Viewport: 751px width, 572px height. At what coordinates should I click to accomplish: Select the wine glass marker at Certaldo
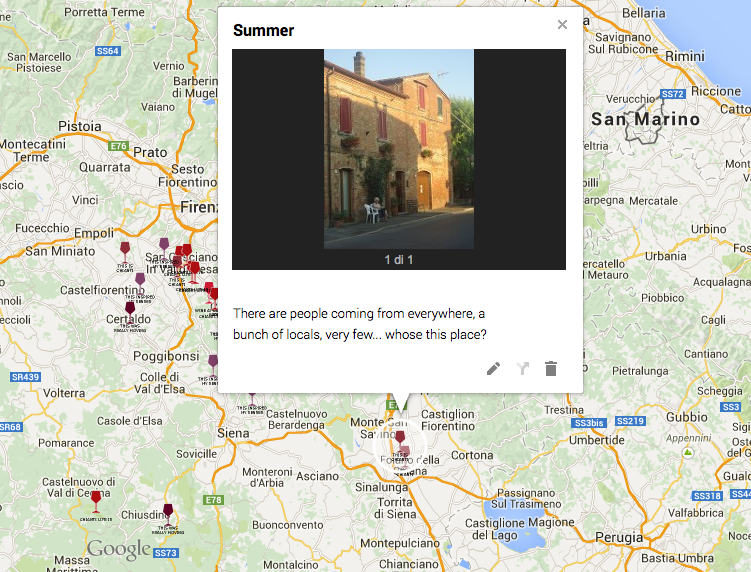pos(130,312)
